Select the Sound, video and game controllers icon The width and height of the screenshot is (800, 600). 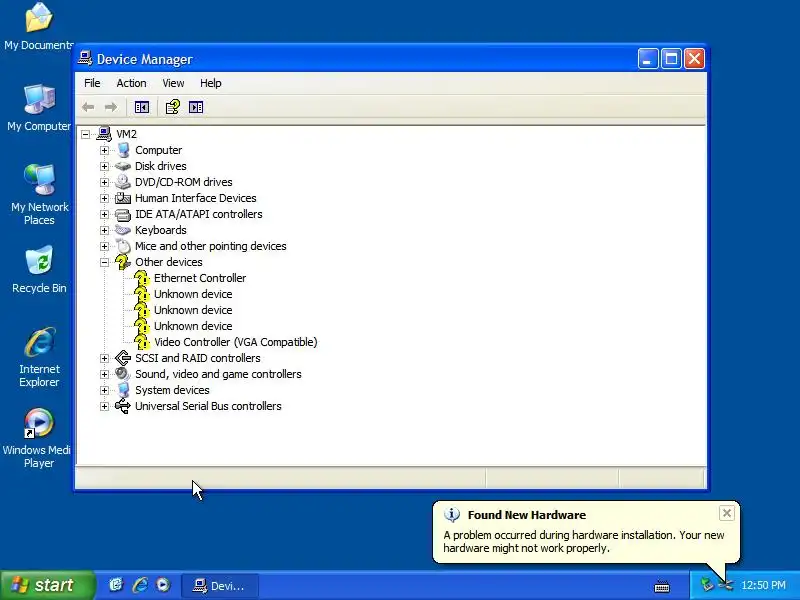click(x=123, y=374)
